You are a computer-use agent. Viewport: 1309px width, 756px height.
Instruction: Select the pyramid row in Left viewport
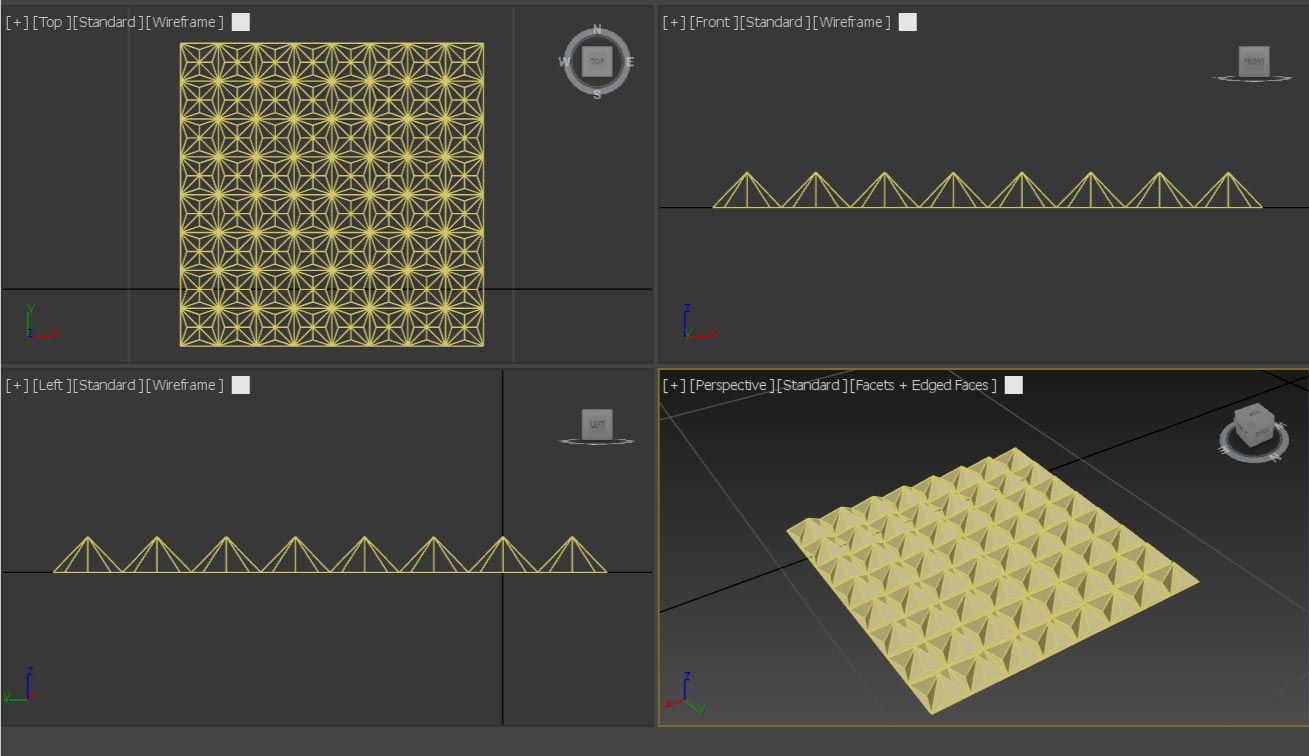coord(329,554)
